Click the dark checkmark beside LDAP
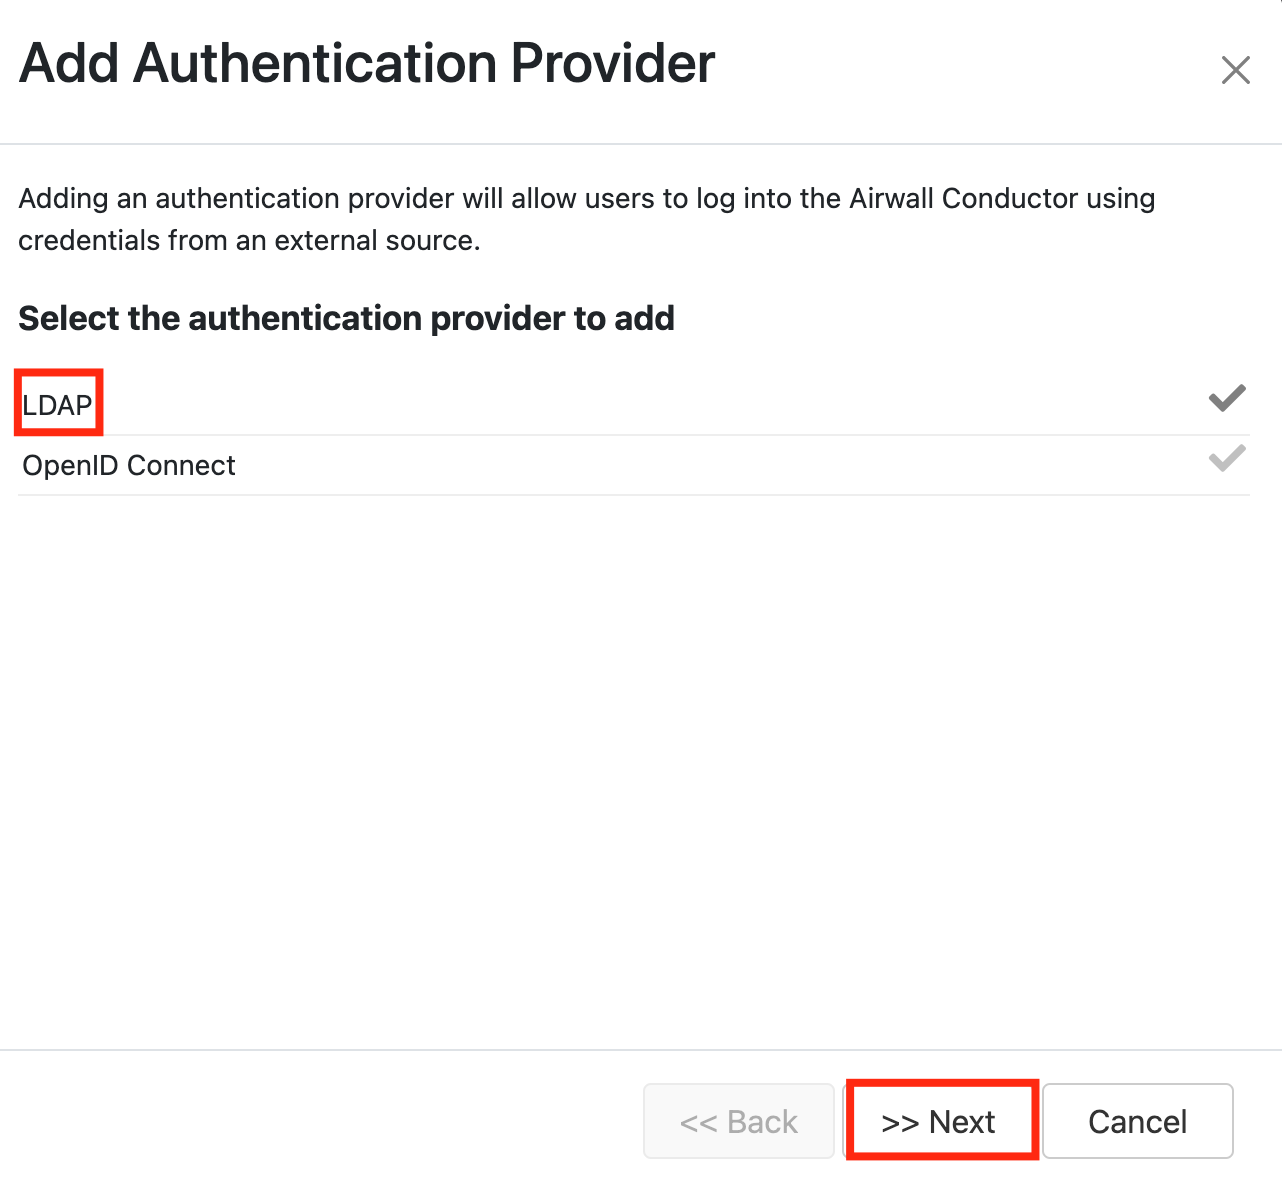This screenshot has width=1282, height=1184. point(1227,398)
